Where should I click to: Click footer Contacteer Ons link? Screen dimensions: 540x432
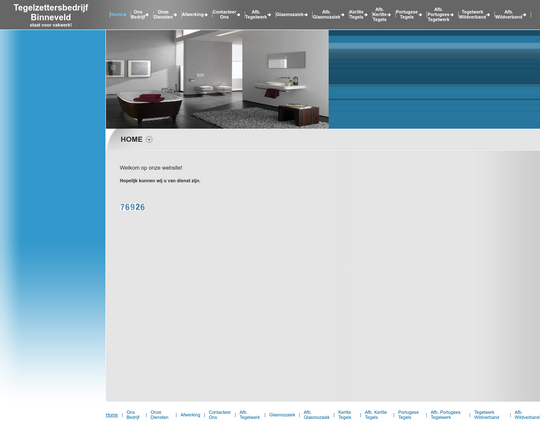[219, 415]
